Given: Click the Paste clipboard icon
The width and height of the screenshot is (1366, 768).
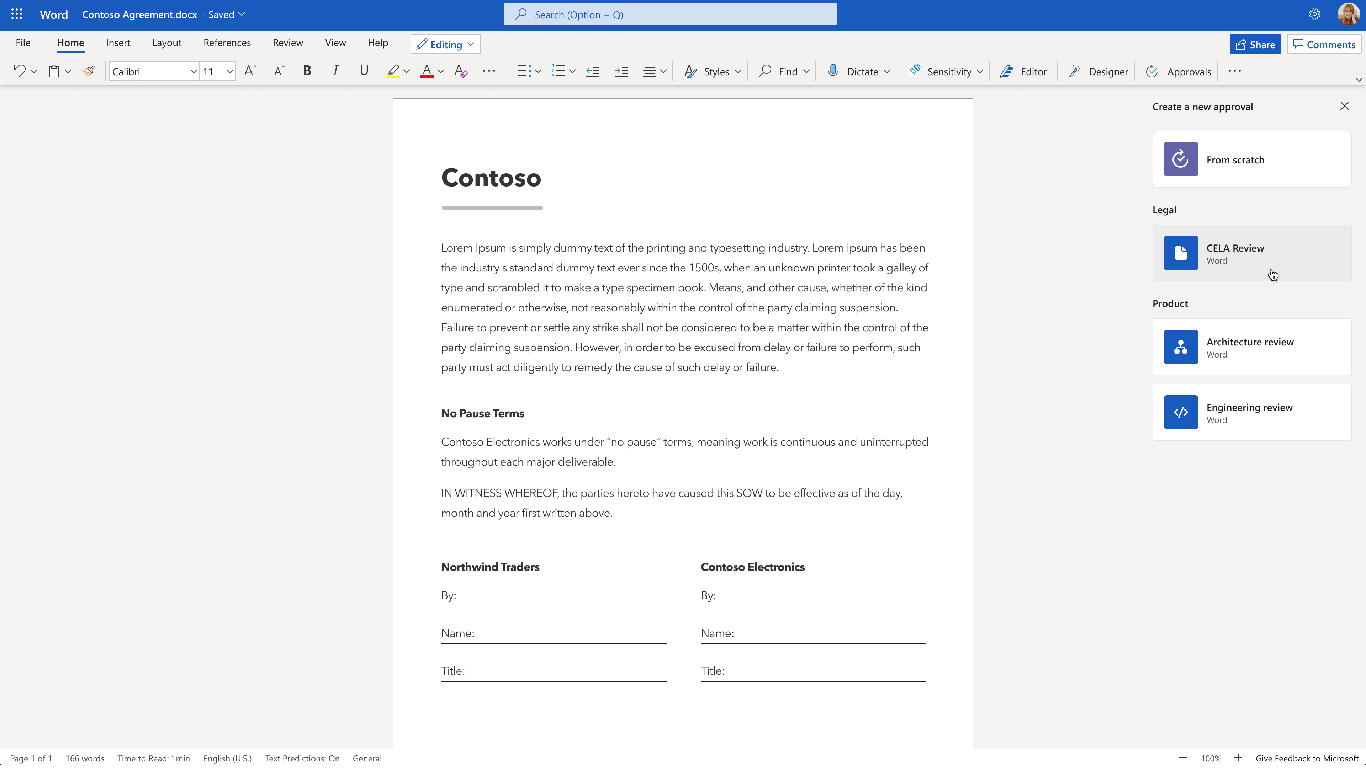Looking at the screenshot, I should tap(54, 71).
